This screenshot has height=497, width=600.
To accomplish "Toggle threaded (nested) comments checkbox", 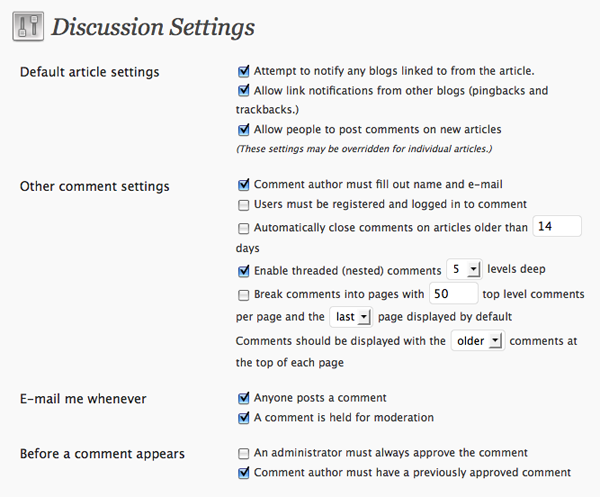I will [x=244, y=271].
